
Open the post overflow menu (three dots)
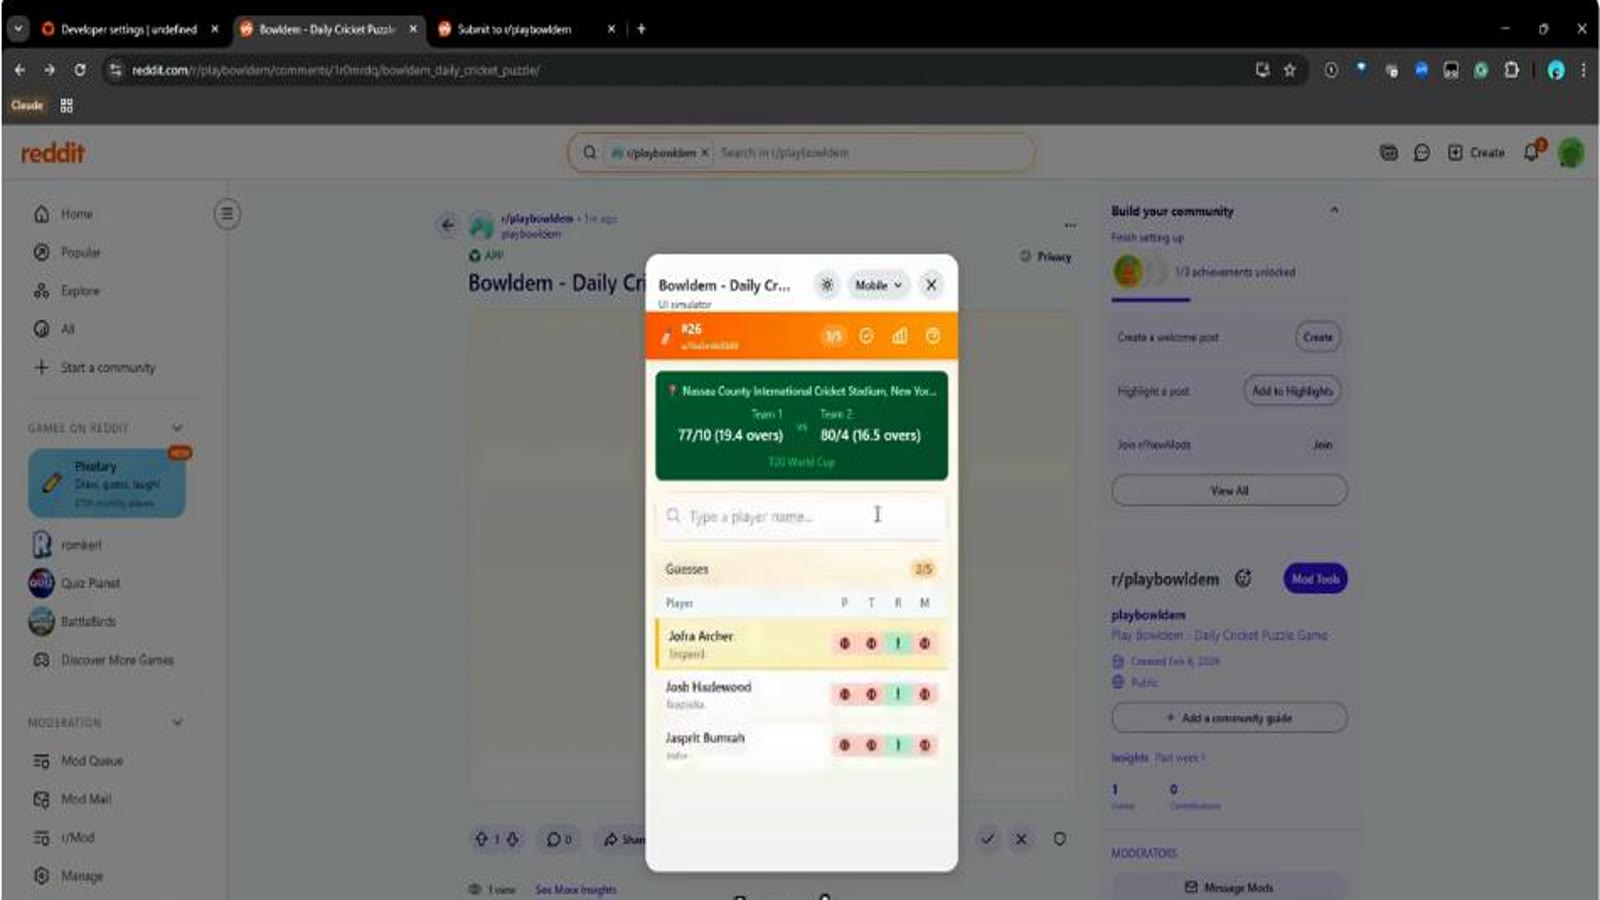click(x=1070, y=225)
